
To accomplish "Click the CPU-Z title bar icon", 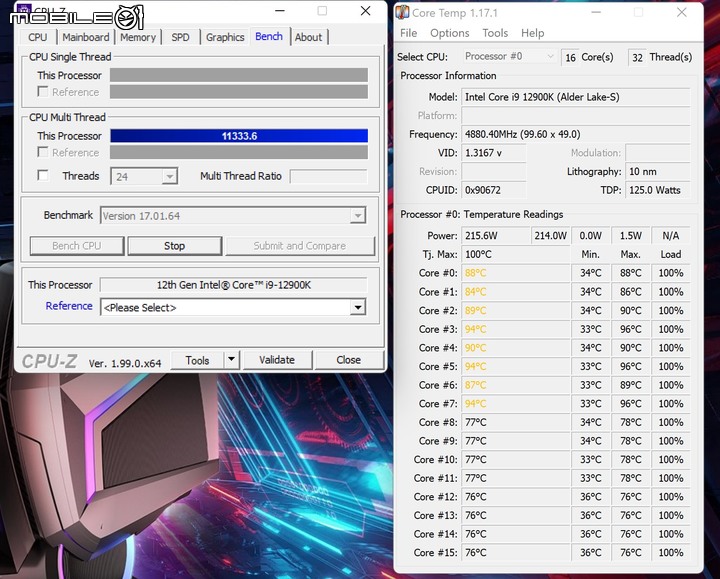I will tap(24, 10).
